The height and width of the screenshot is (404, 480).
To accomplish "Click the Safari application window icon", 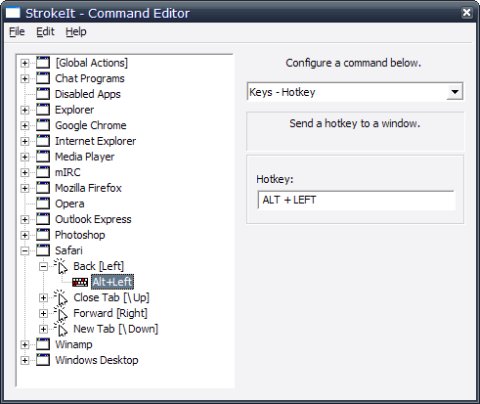I will tap(43, 250).
